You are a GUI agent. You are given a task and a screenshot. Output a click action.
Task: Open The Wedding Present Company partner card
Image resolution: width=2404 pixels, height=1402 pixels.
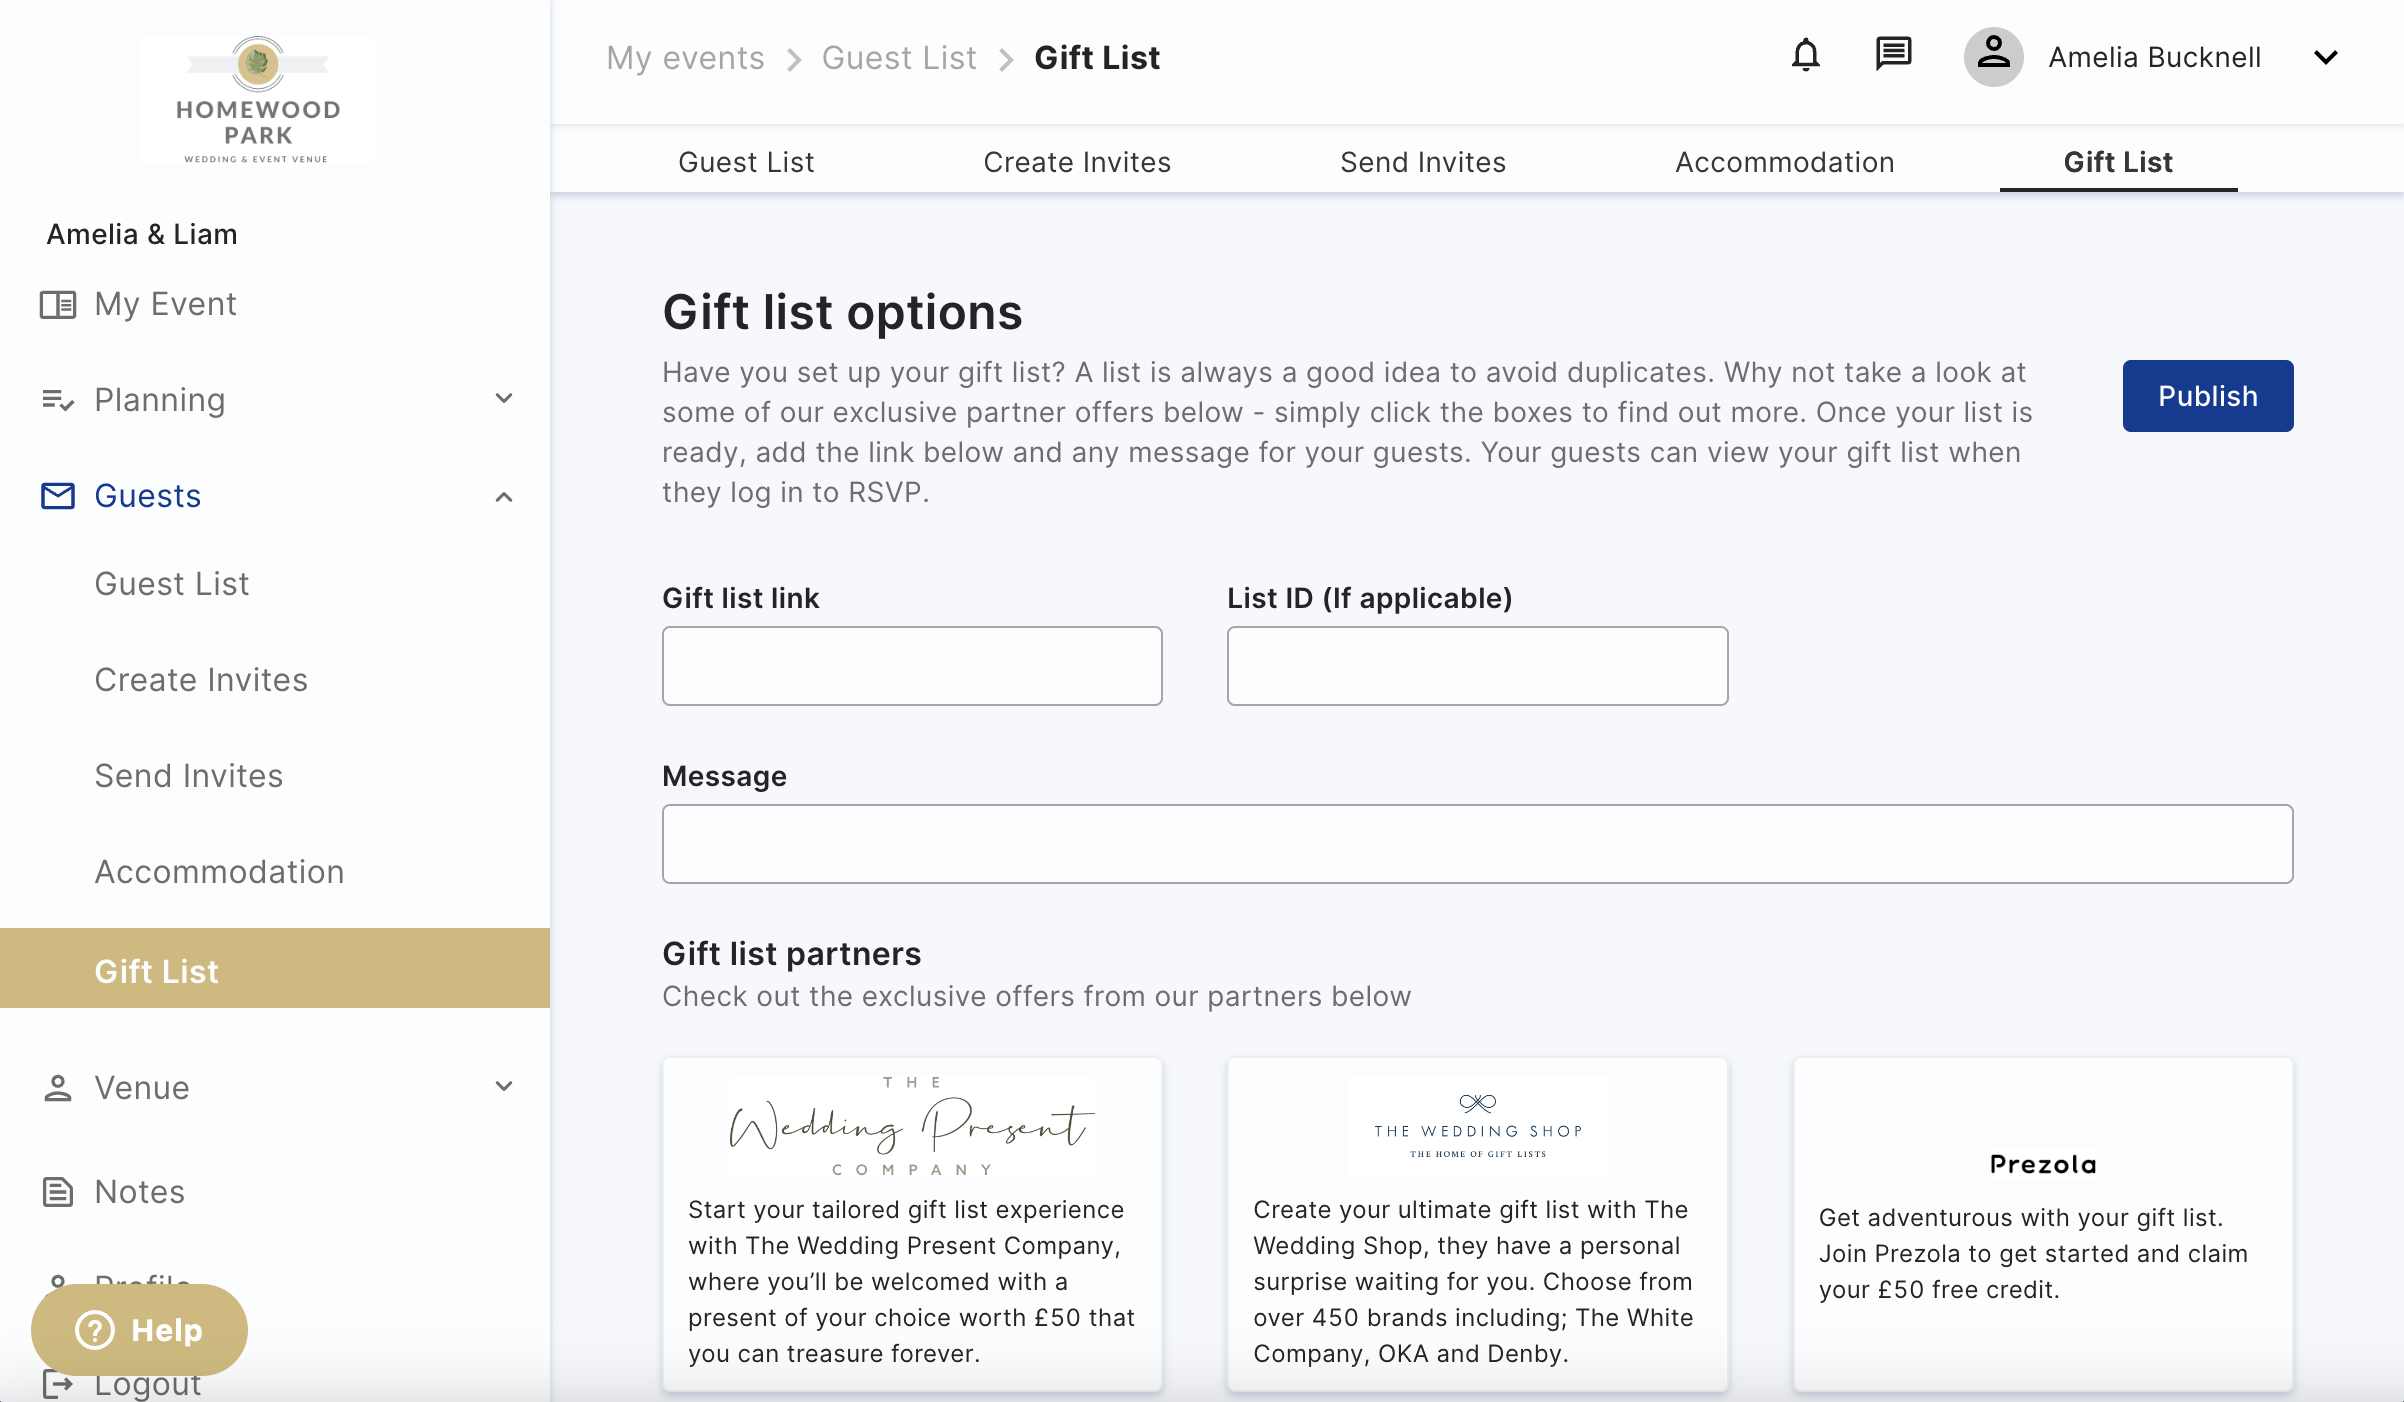coord(912,1224)
